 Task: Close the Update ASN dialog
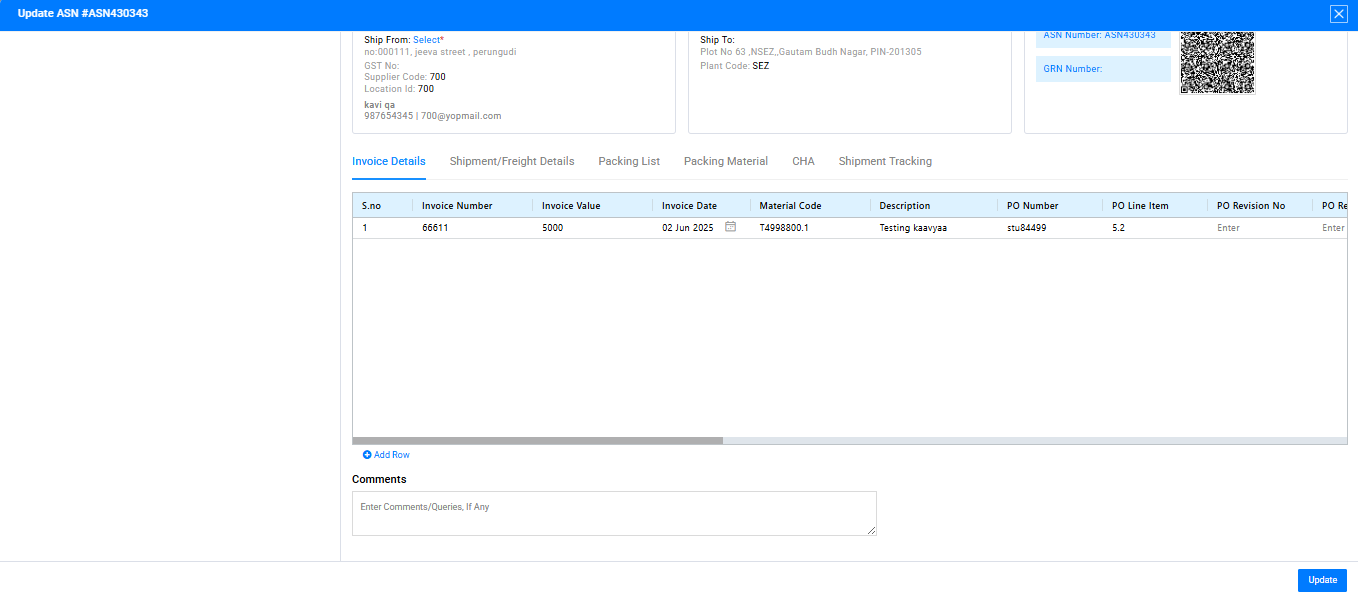(x=1338, y=14)
